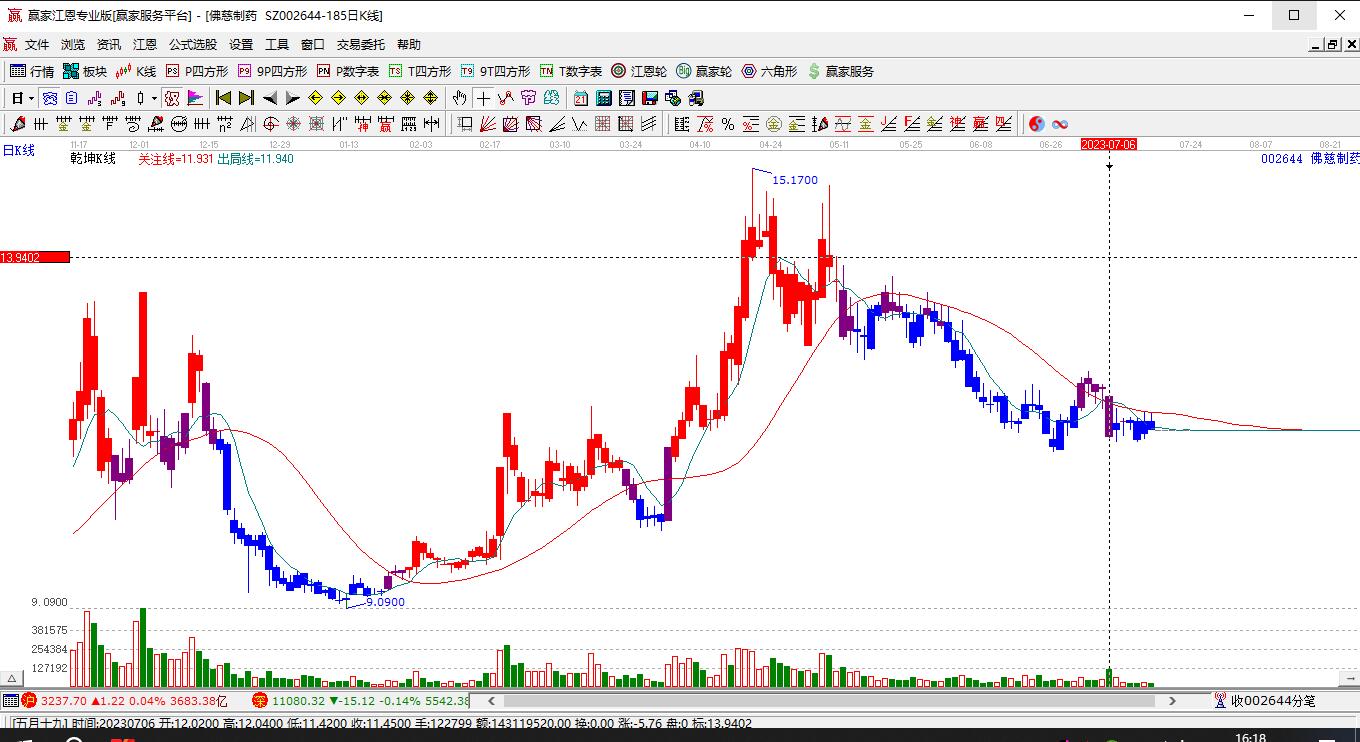Open the 江恩轮 Gann wheel
Viewport: 1360px width, 742px height.
639,71
